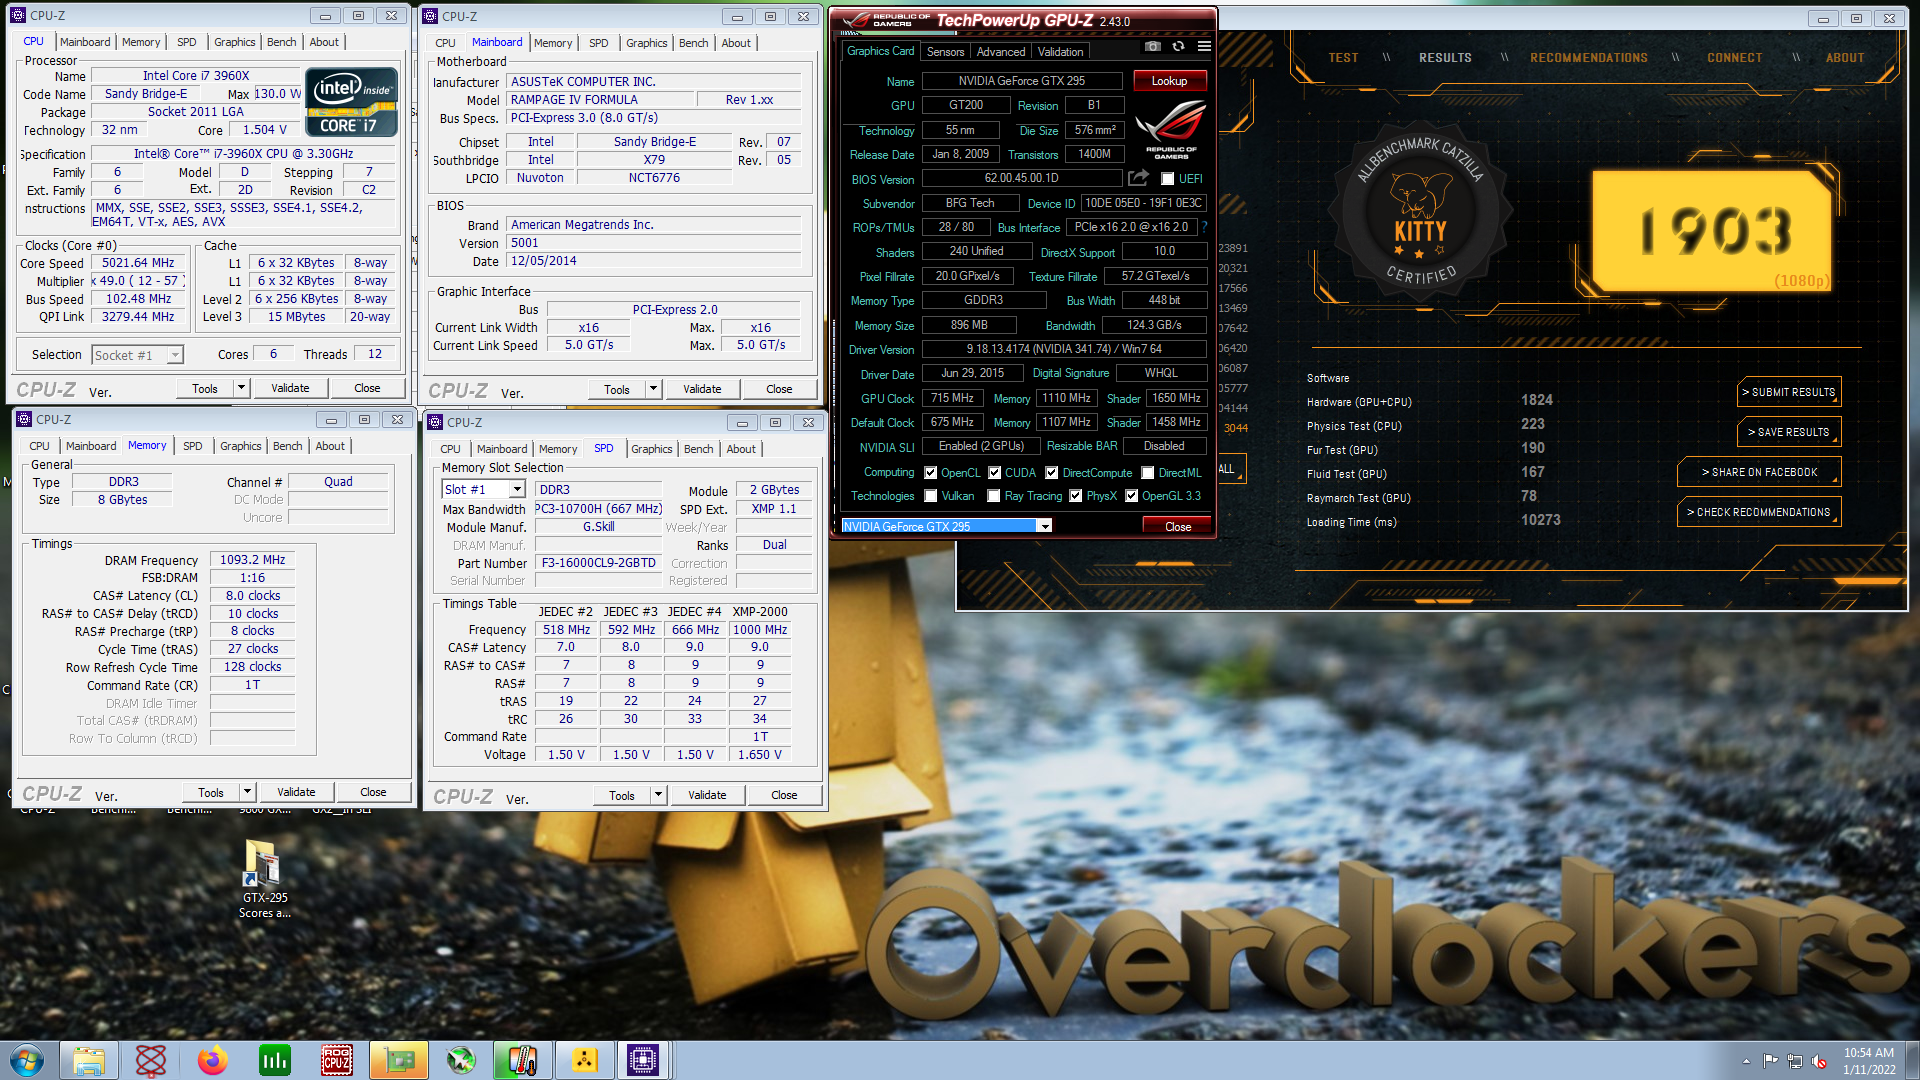Image resolution: width=1920 pixels, height=1080 pixels.
Task: Switch to GPU-Z graphics card taskbar icon
Action: (x=398, y=1060)
